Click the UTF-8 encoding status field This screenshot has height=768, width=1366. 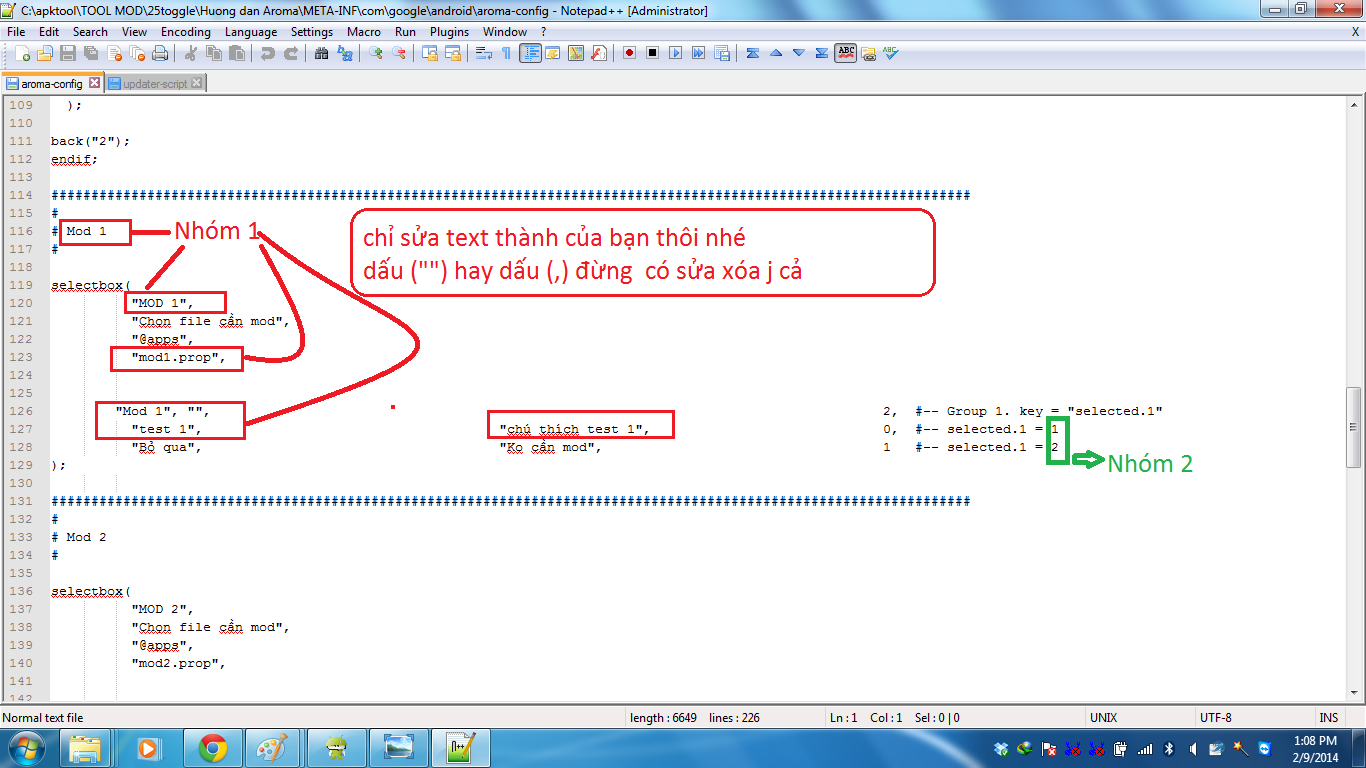[x=1254, y=717]
